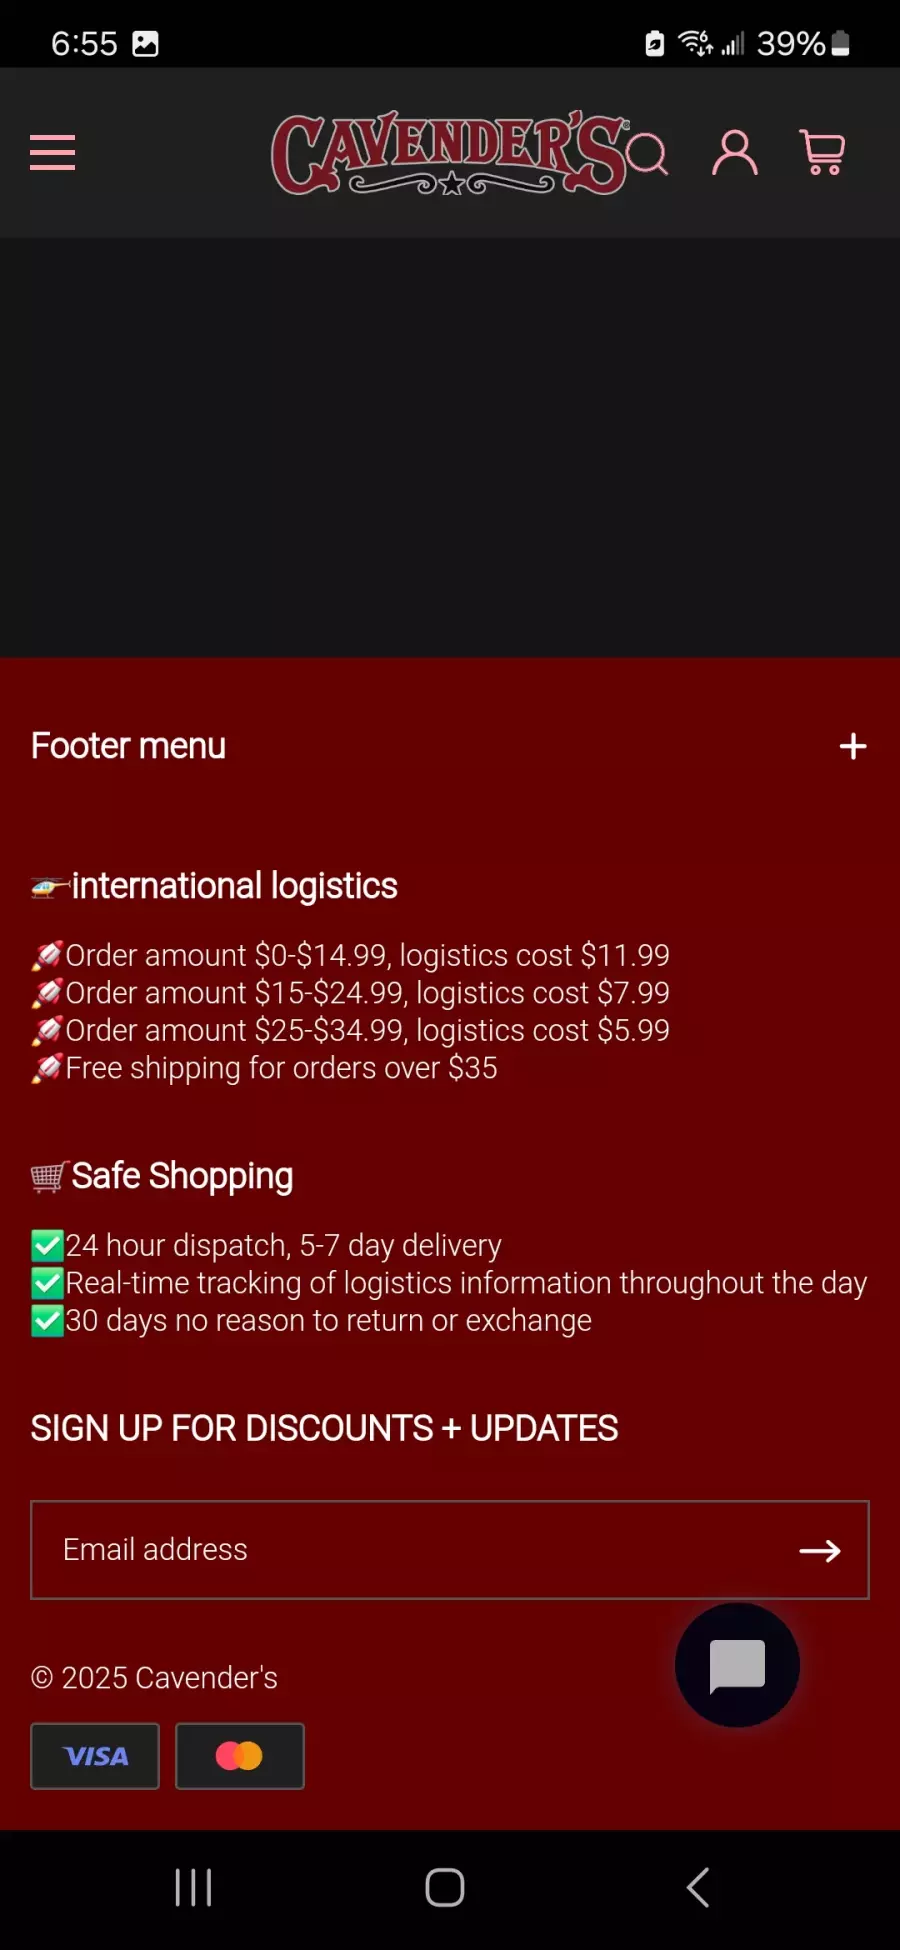The image size is (900, 1950).
Task: Focus the Email address field
Action: (450, 1550)
